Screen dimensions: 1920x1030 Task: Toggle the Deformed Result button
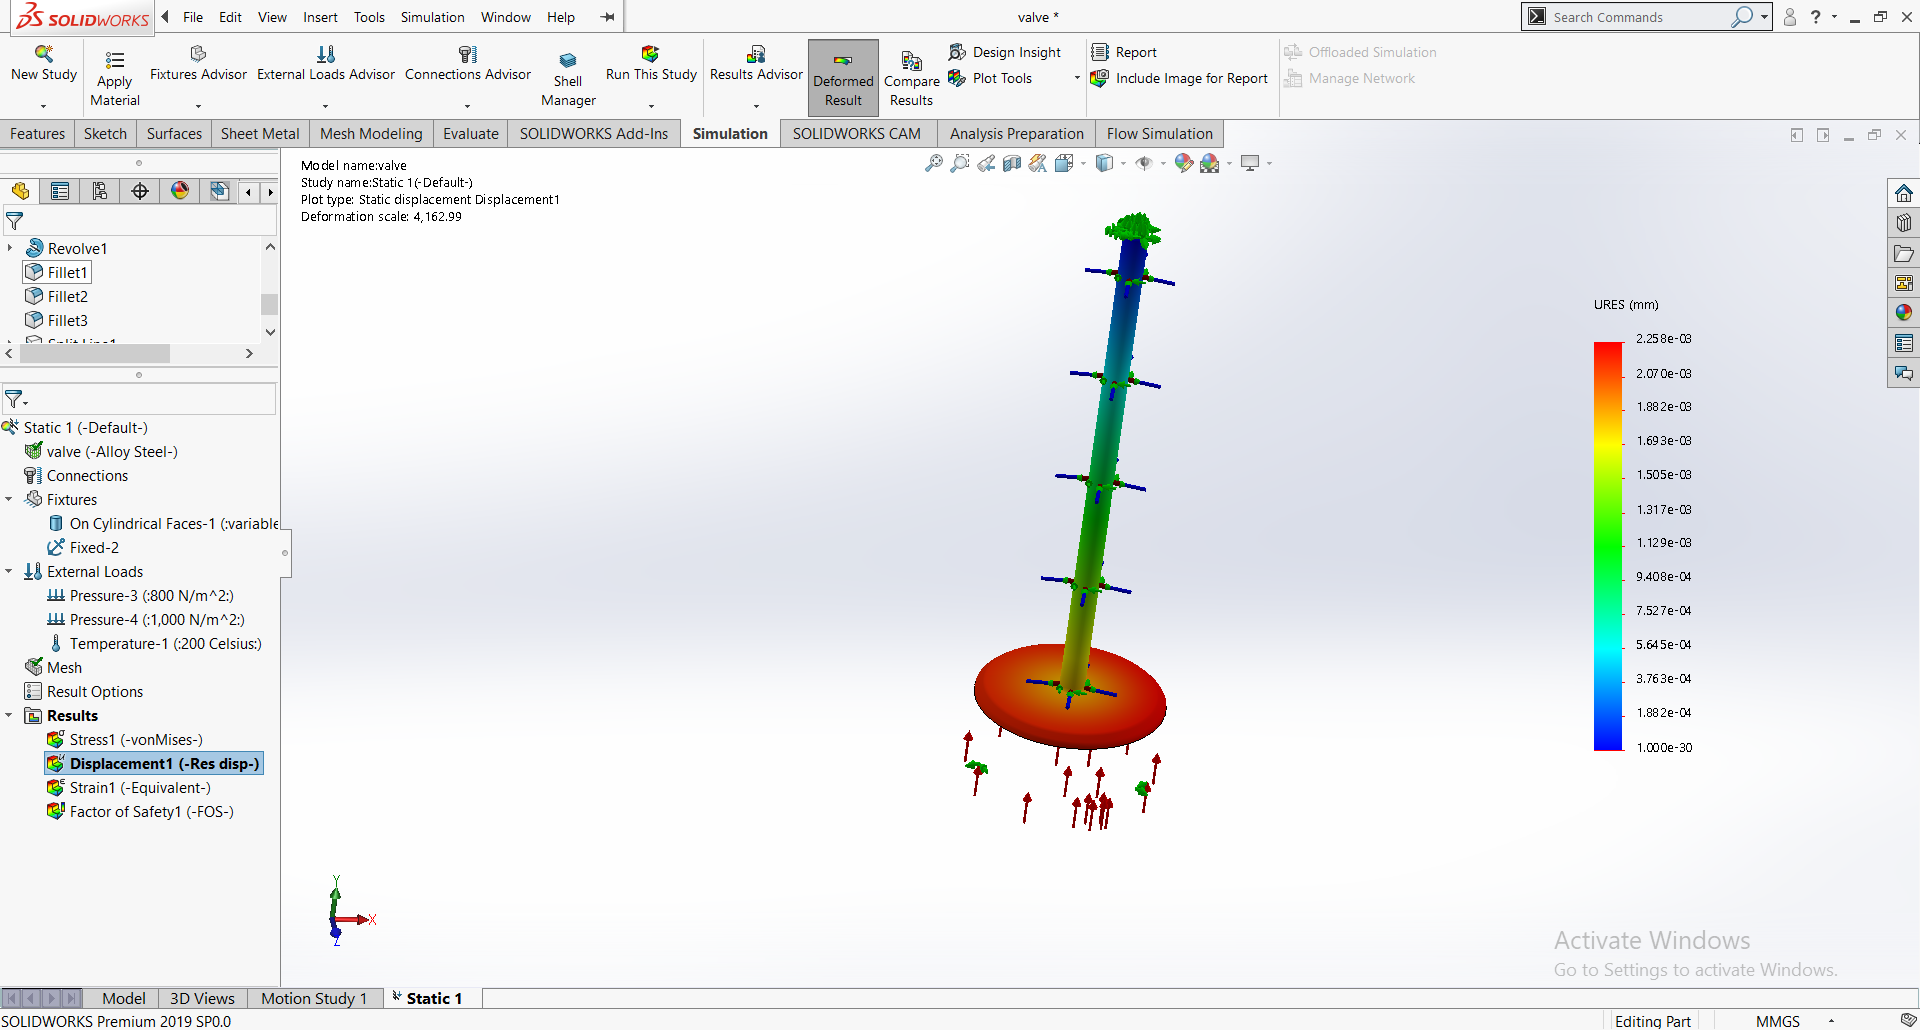coord(843,78)
